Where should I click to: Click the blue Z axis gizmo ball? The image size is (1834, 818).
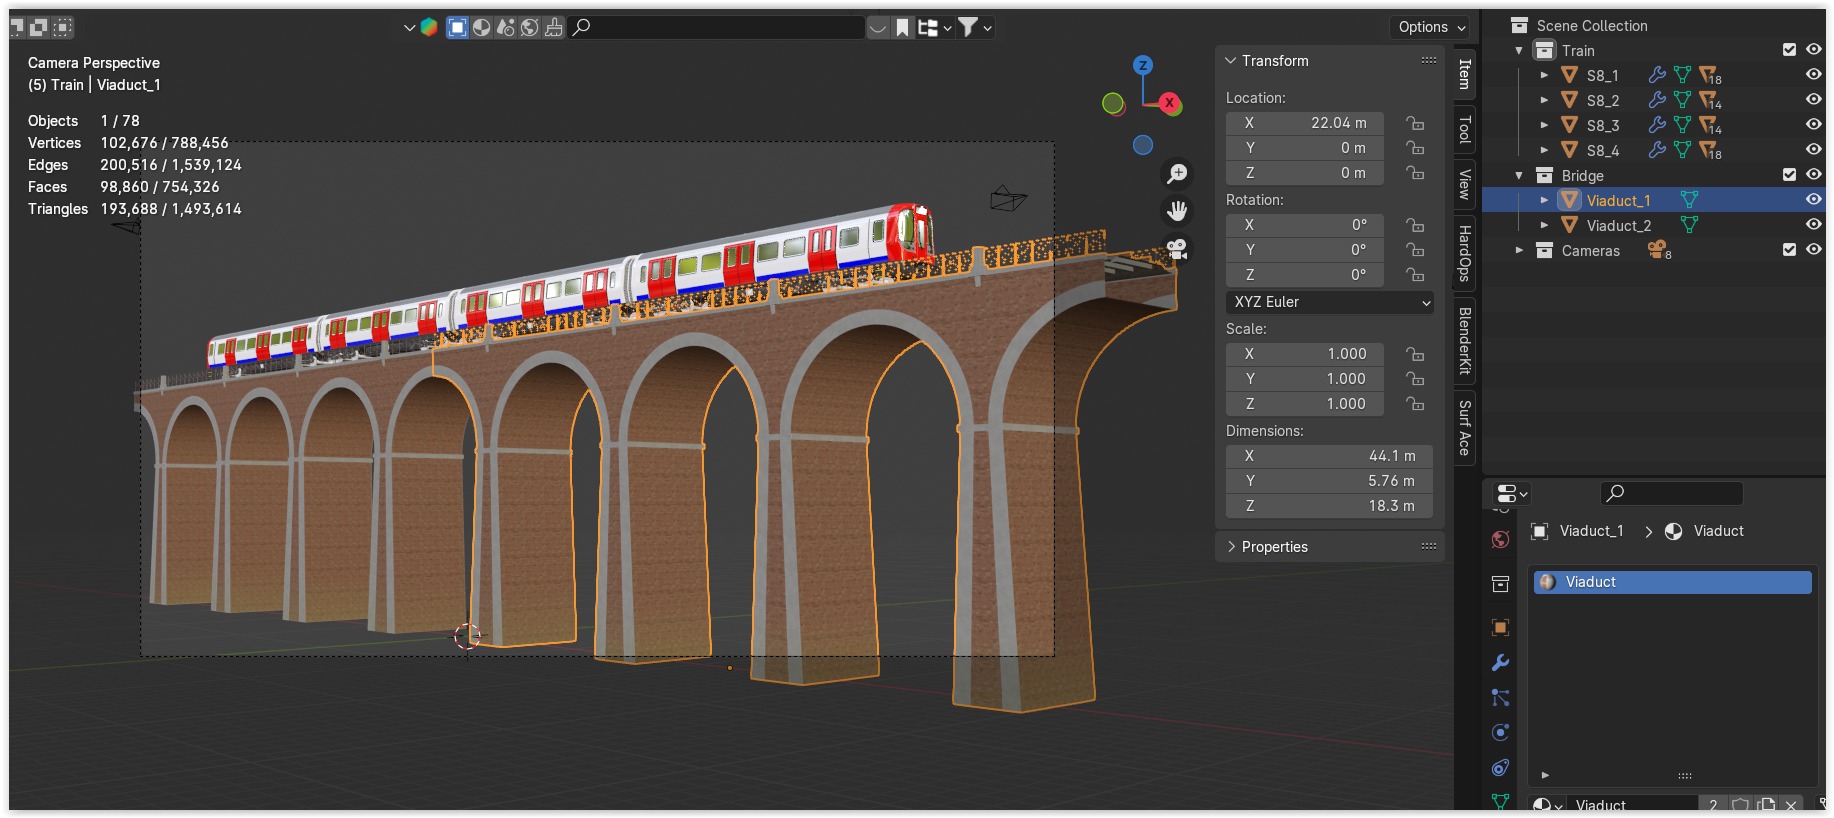point(1143,65)
